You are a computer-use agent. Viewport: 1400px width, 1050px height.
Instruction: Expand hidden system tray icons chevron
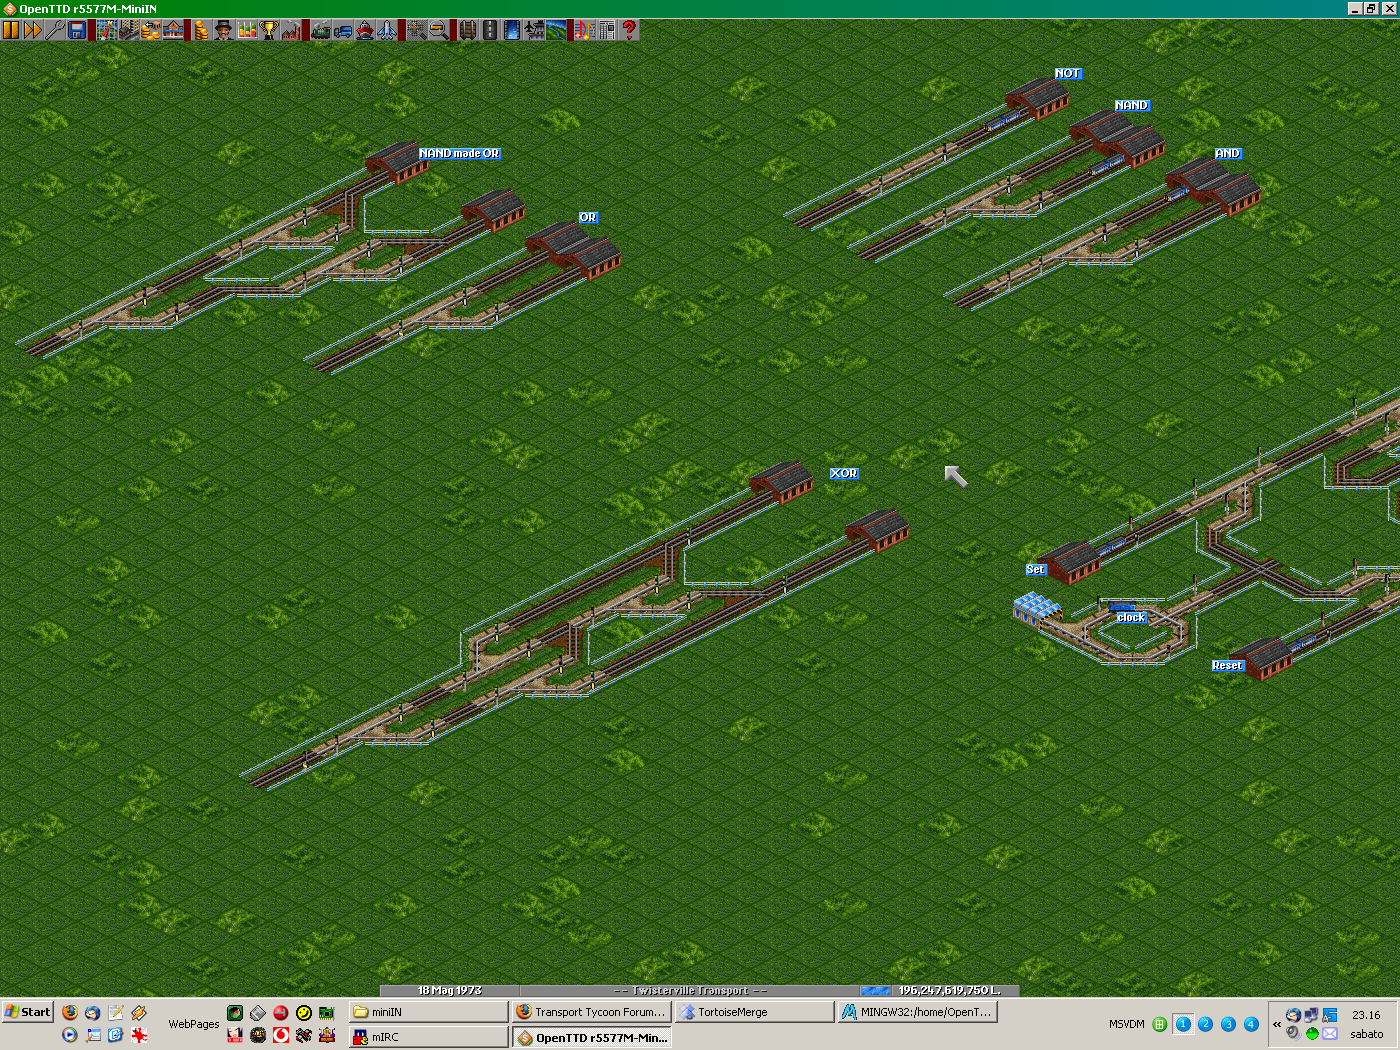pyautogui.click(x=1277, y=1024)
